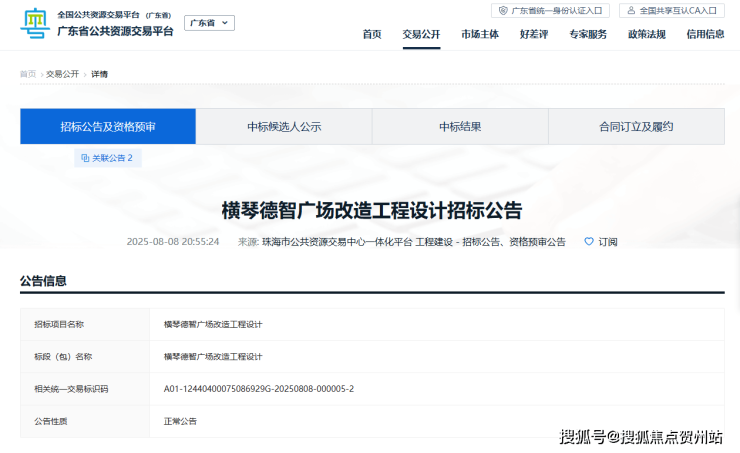
Task: Click the source text 珠海市公共资源交易中心一体化平台
Action: point(337,242)
